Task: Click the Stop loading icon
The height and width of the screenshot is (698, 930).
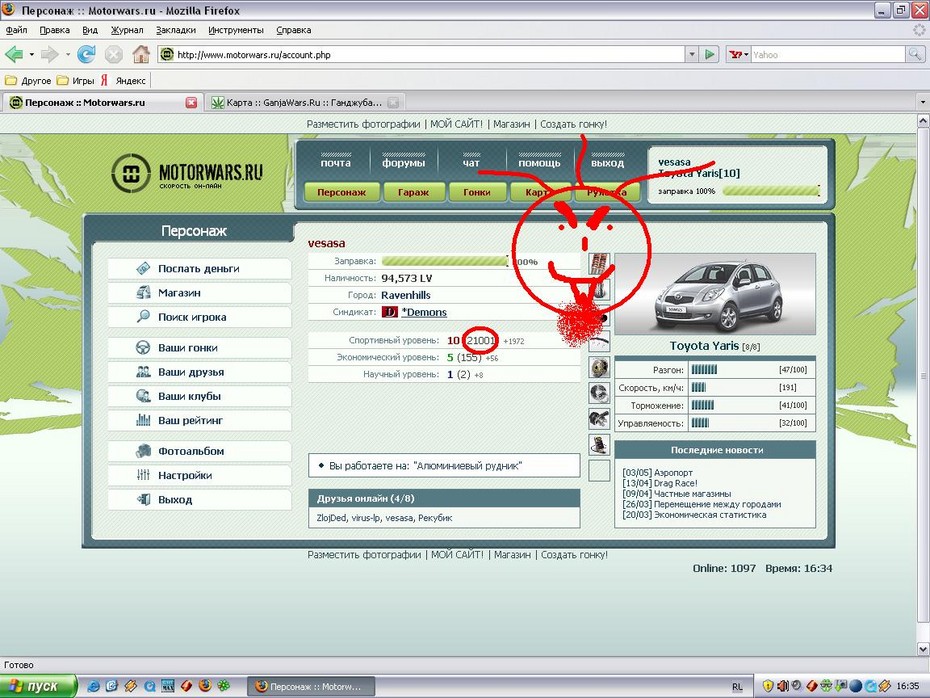Action: tap(113, 55)
